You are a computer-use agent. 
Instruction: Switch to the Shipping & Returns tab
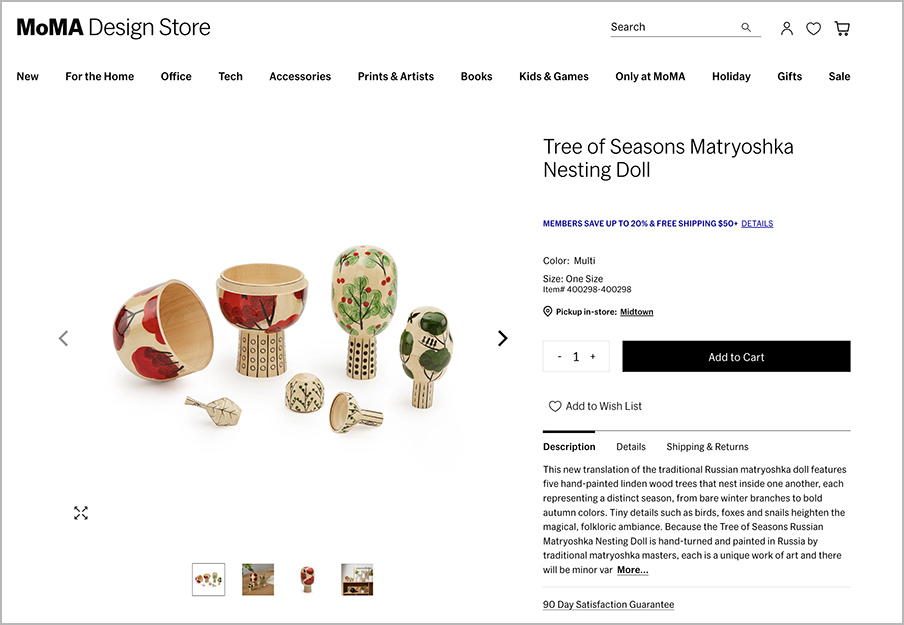click(707, 447)
